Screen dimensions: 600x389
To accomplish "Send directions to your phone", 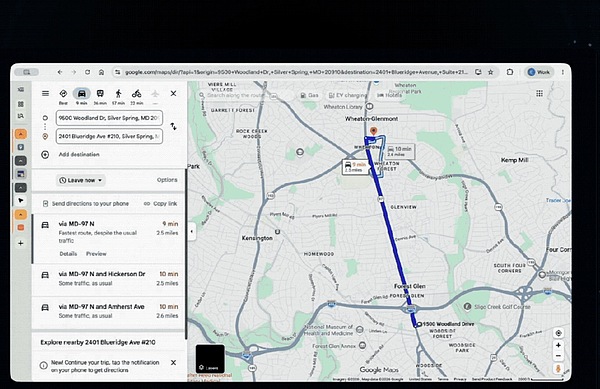I will (x=86, y=203).
